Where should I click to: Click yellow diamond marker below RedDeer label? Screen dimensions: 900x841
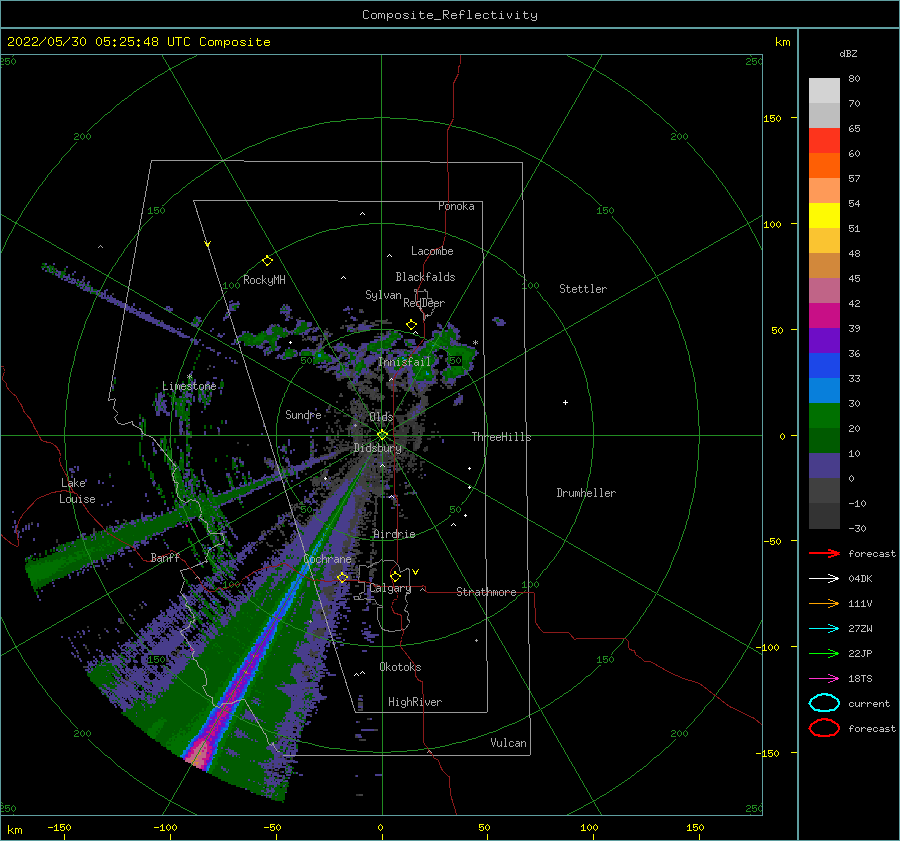point(411,325)
